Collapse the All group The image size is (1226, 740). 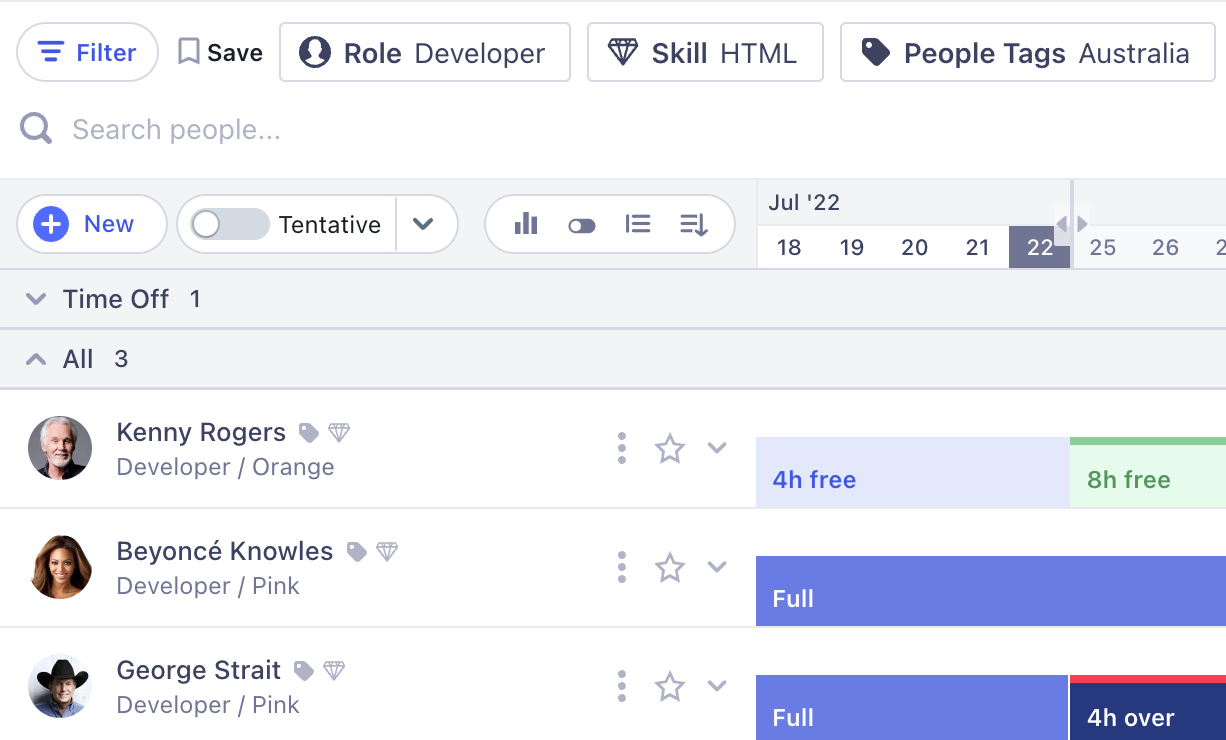coord(36,359)
